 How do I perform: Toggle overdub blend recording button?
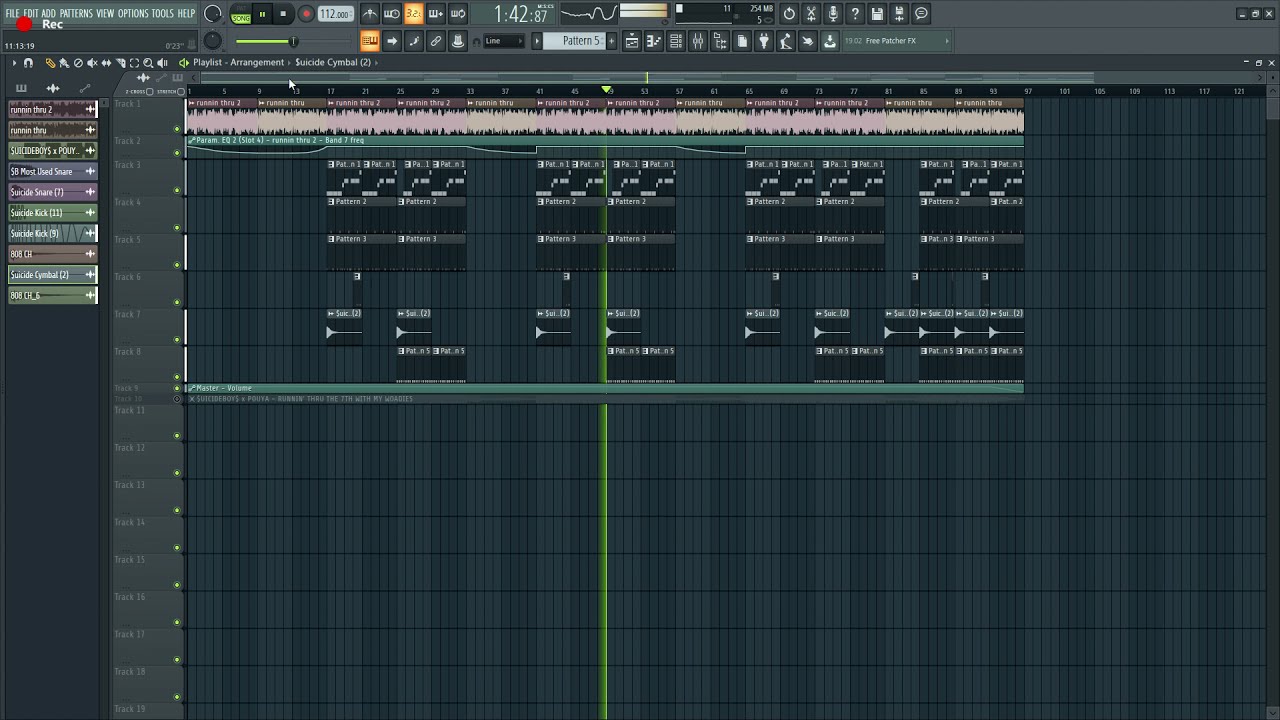pyautogui.click(x=435, y=14)
